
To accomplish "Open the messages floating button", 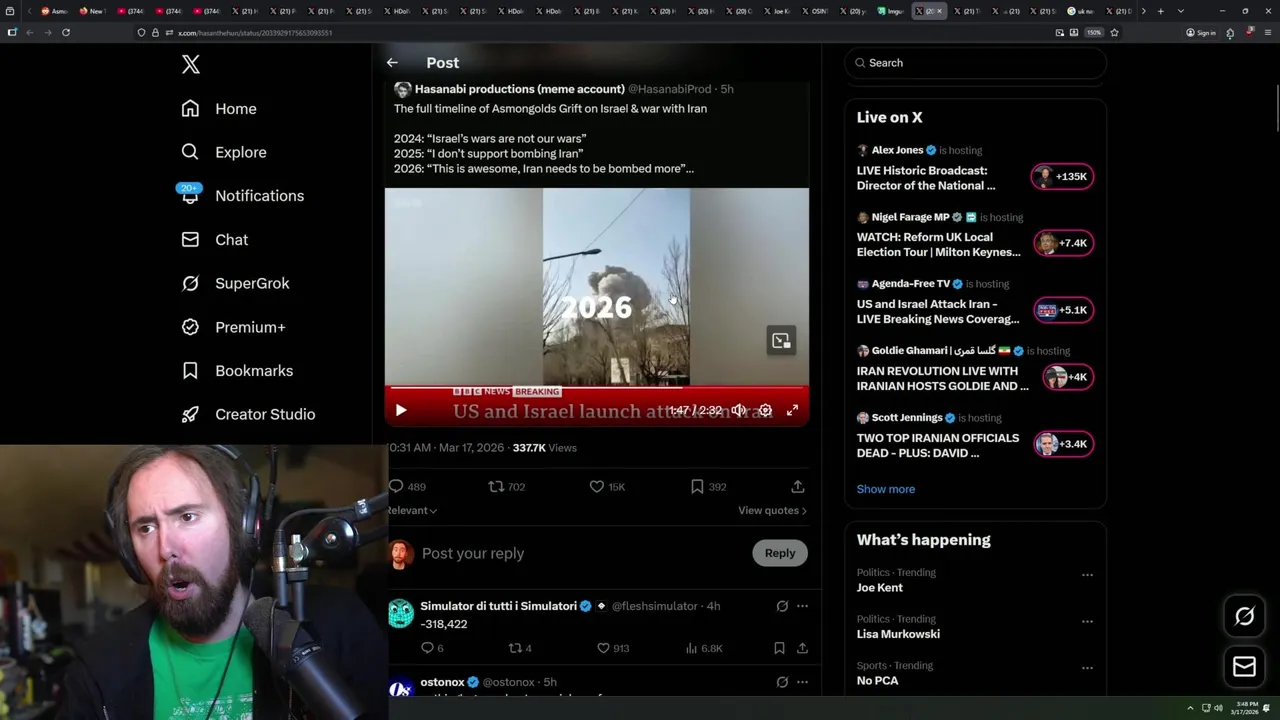I will [1244, 667].
